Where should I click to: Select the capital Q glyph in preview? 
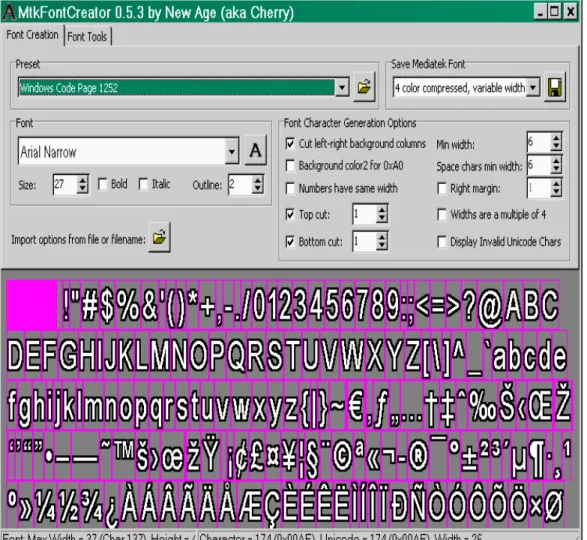(x=236, y=356)
